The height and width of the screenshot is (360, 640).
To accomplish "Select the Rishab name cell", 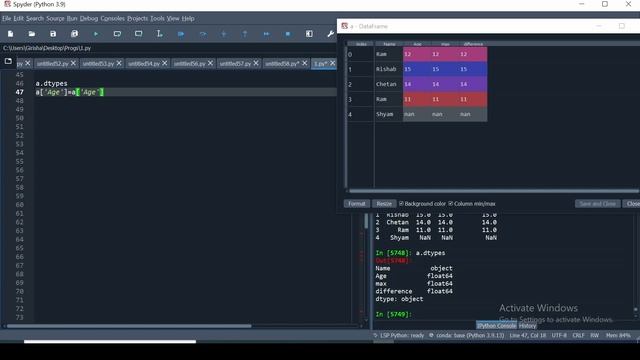I will tap(389, 69).
